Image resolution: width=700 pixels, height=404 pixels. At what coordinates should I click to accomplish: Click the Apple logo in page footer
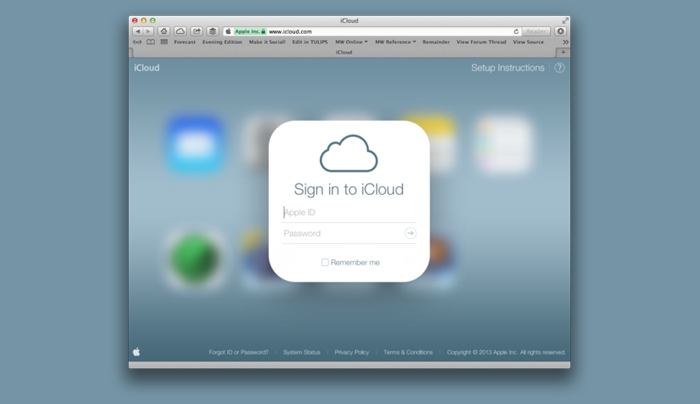pyautogui.click(x=137, y=352)
